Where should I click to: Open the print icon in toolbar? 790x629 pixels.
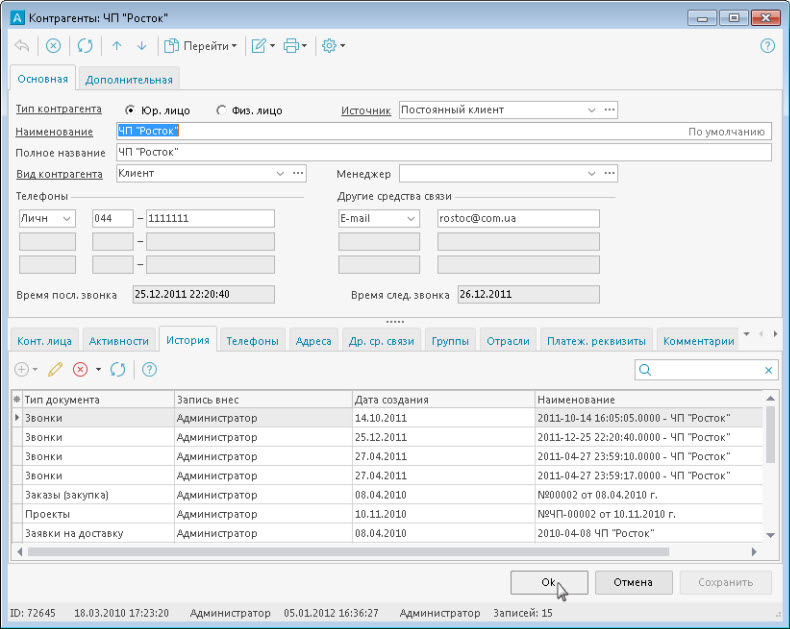(291, 46)
